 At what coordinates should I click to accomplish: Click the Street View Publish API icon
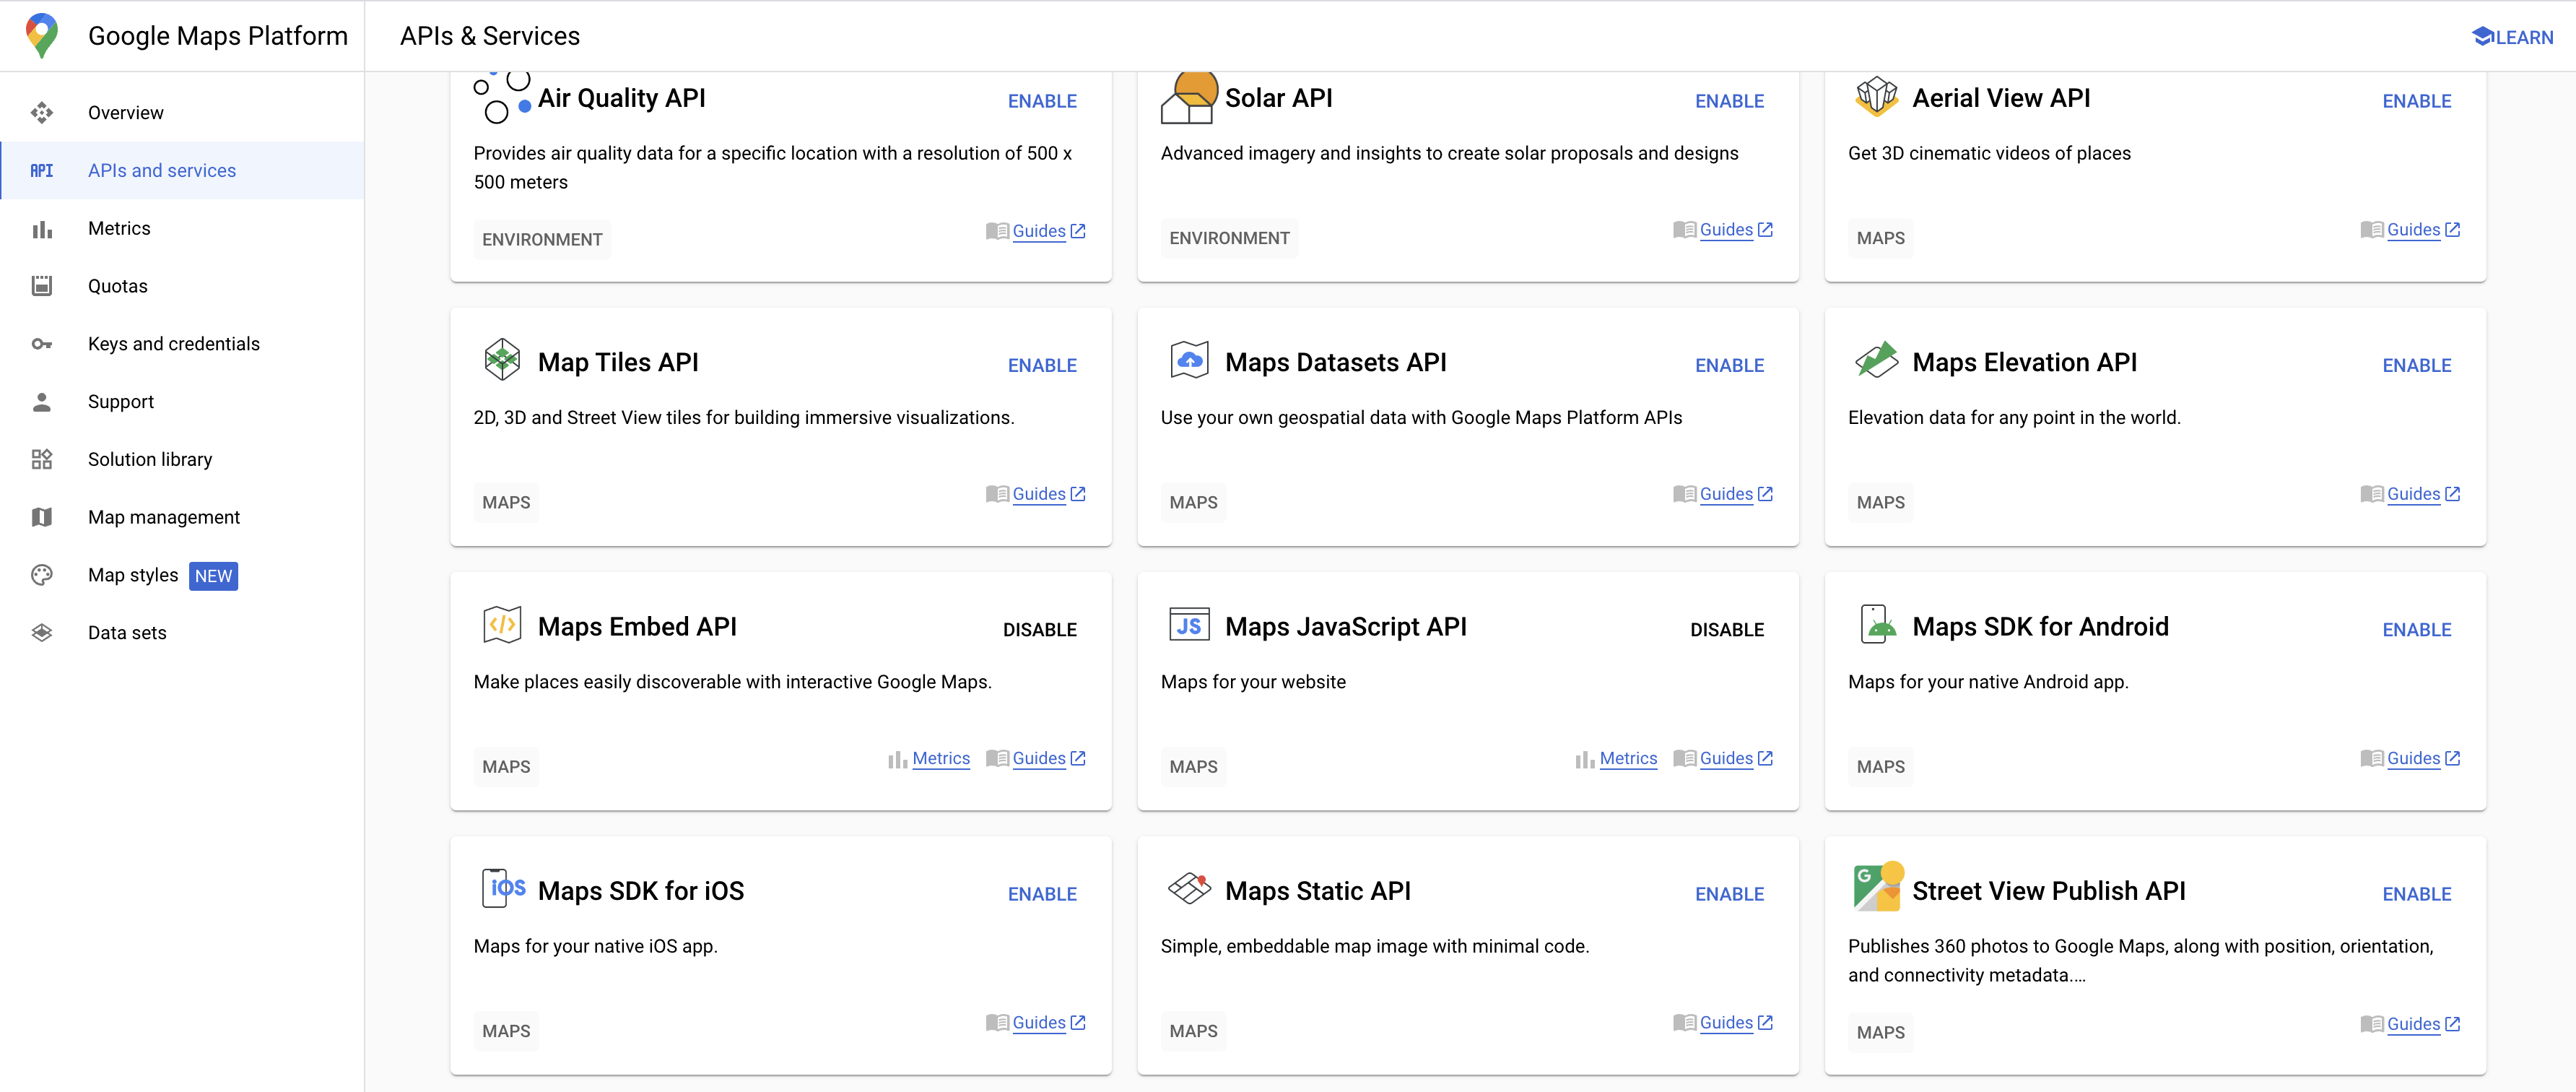pyautogui.click(x=1877, y=887)
